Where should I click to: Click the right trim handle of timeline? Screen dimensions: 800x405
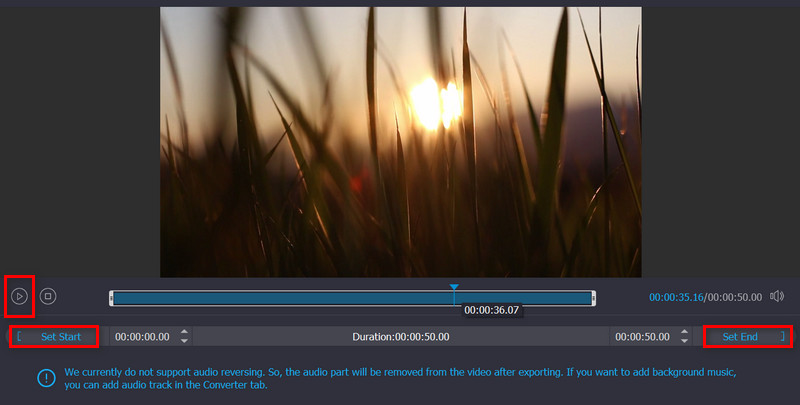click(x=594, y=298)
